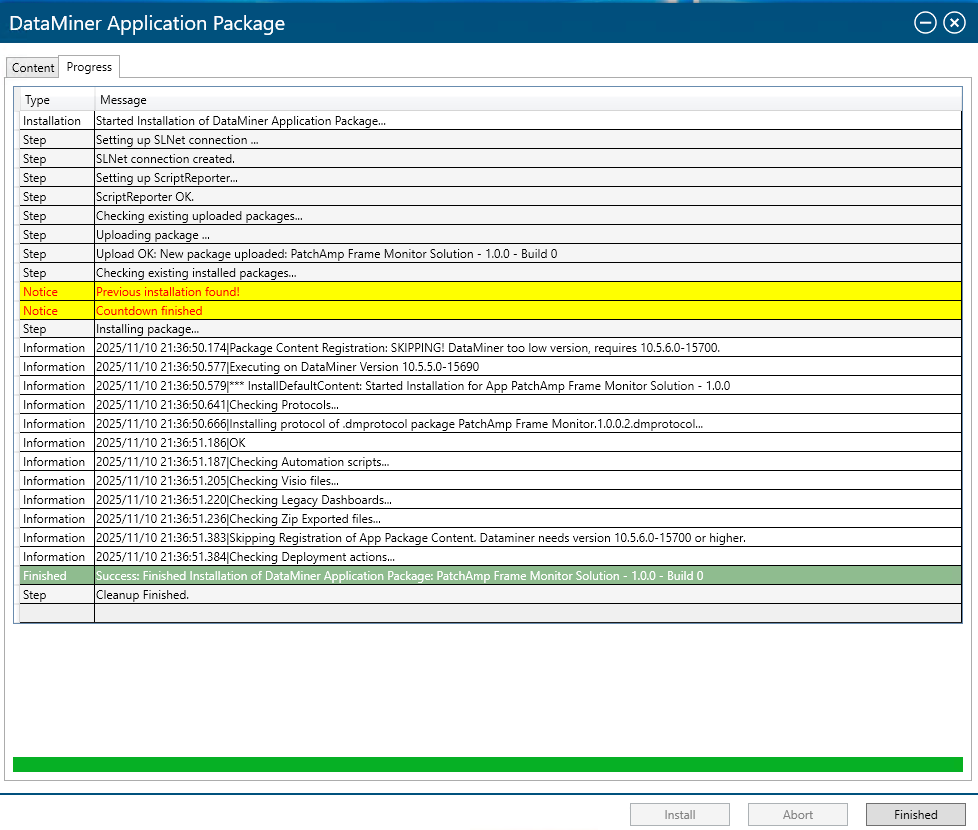Switch to the Content tab

click(33, 68)
